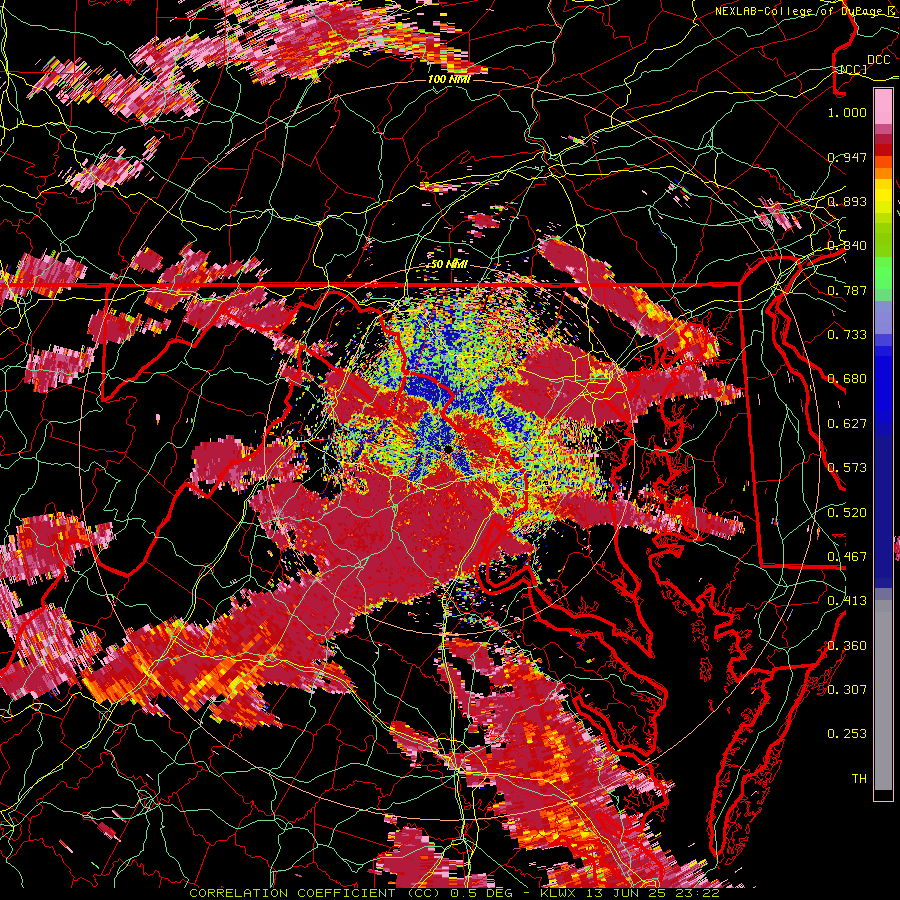The height and width of the screenshot is (900, 900).
Task: Click the 0.893 scale value
Action: [x=847, y=201]
